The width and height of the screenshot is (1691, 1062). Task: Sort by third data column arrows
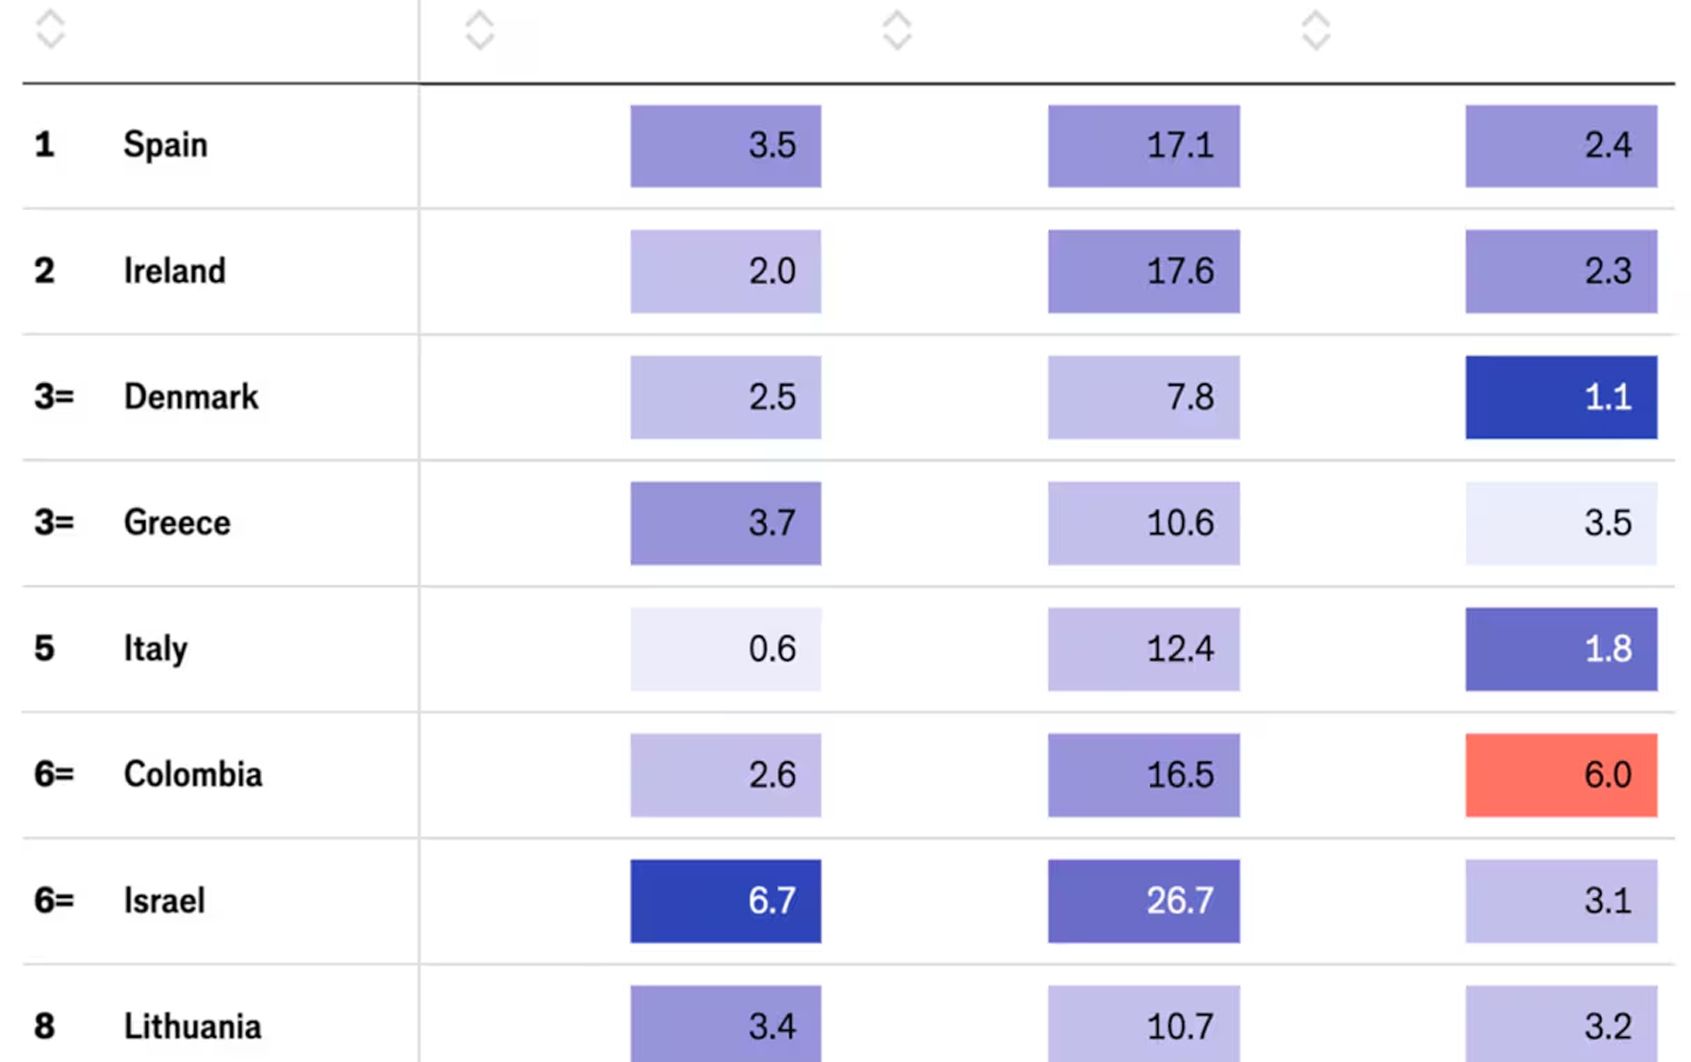pyautogui.click(x=1316, y=29)
